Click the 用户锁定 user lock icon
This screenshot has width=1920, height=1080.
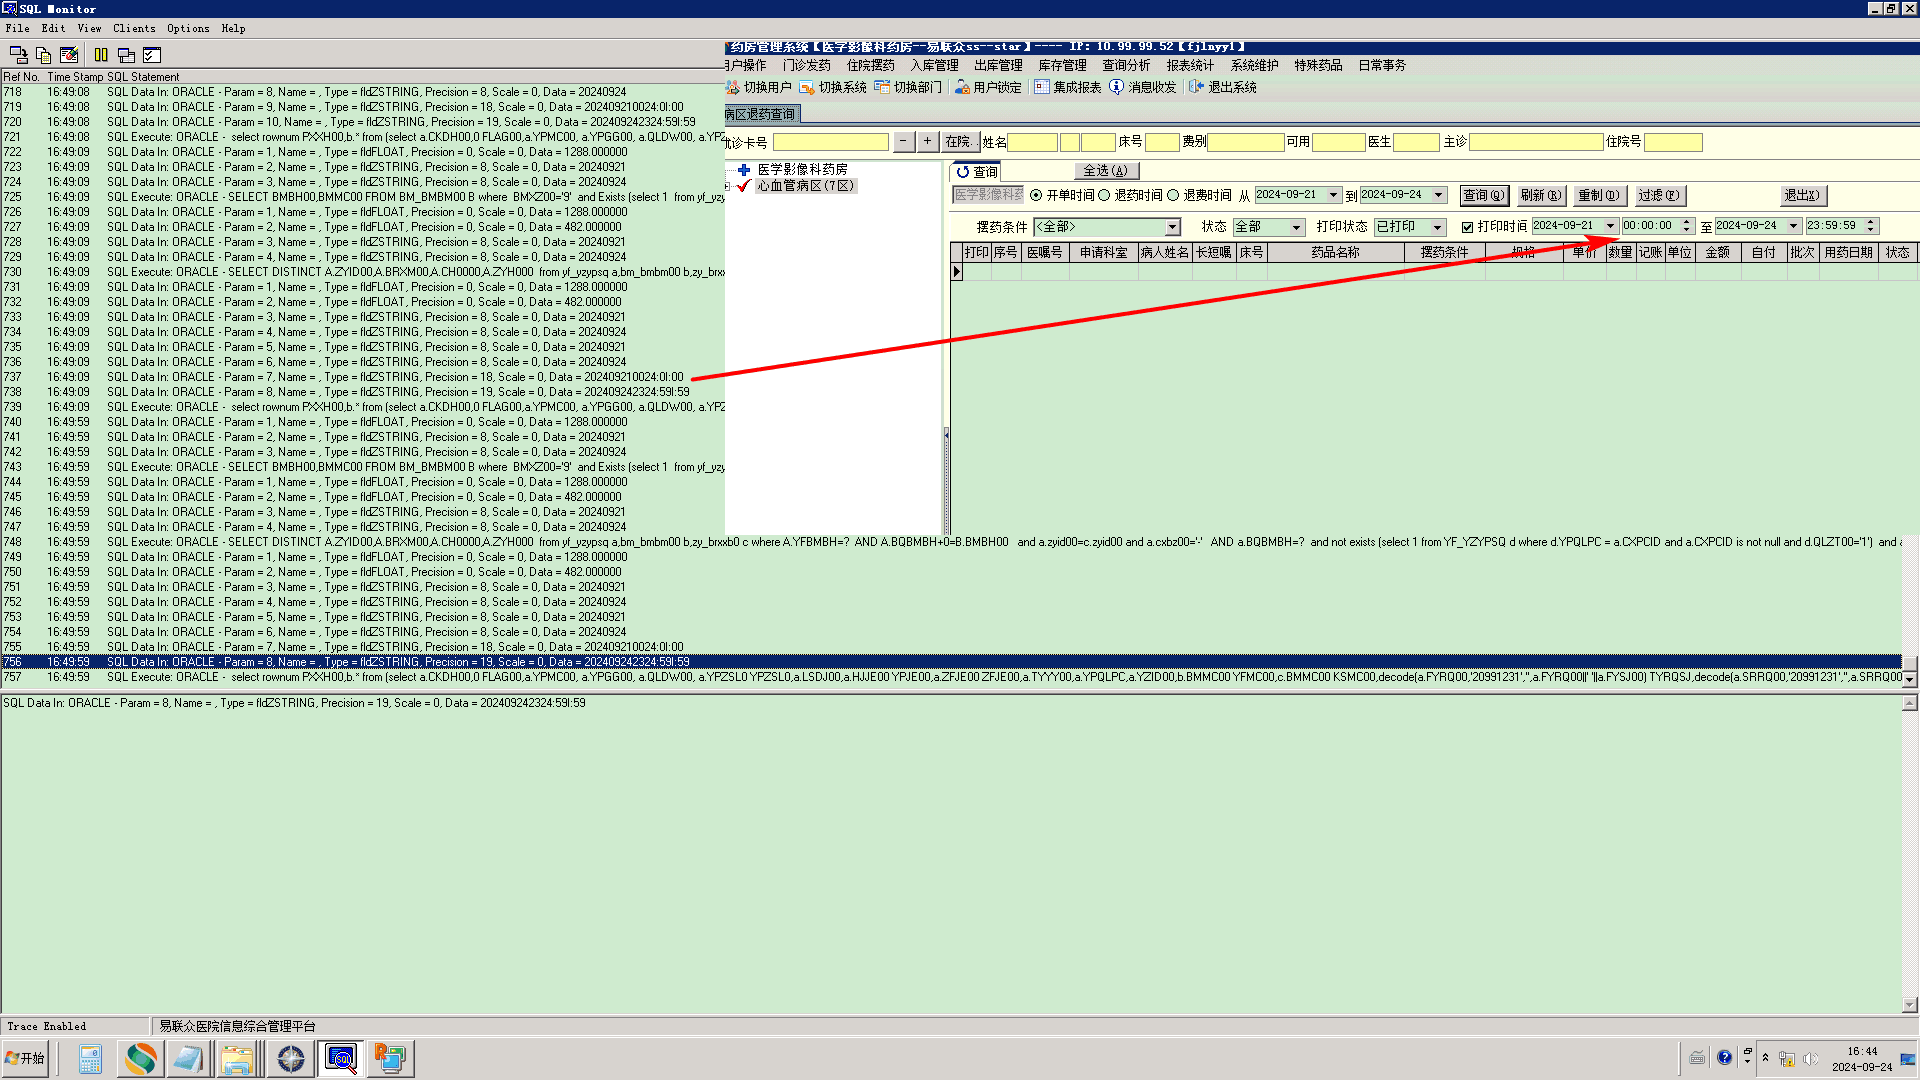(962, 88)
